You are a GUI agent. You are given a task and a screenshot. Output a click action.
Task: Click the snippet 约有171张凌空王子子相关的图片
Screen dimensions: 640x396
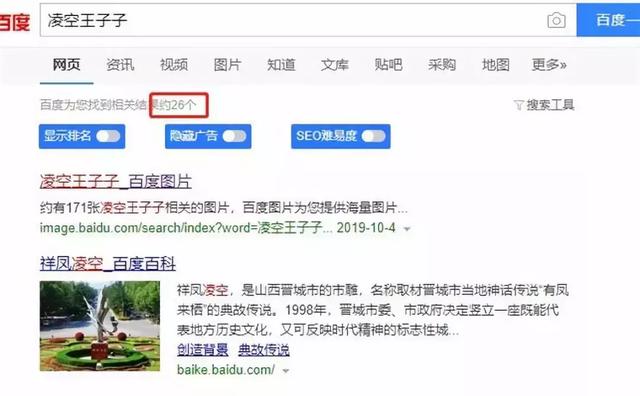[x=134, y=208]
